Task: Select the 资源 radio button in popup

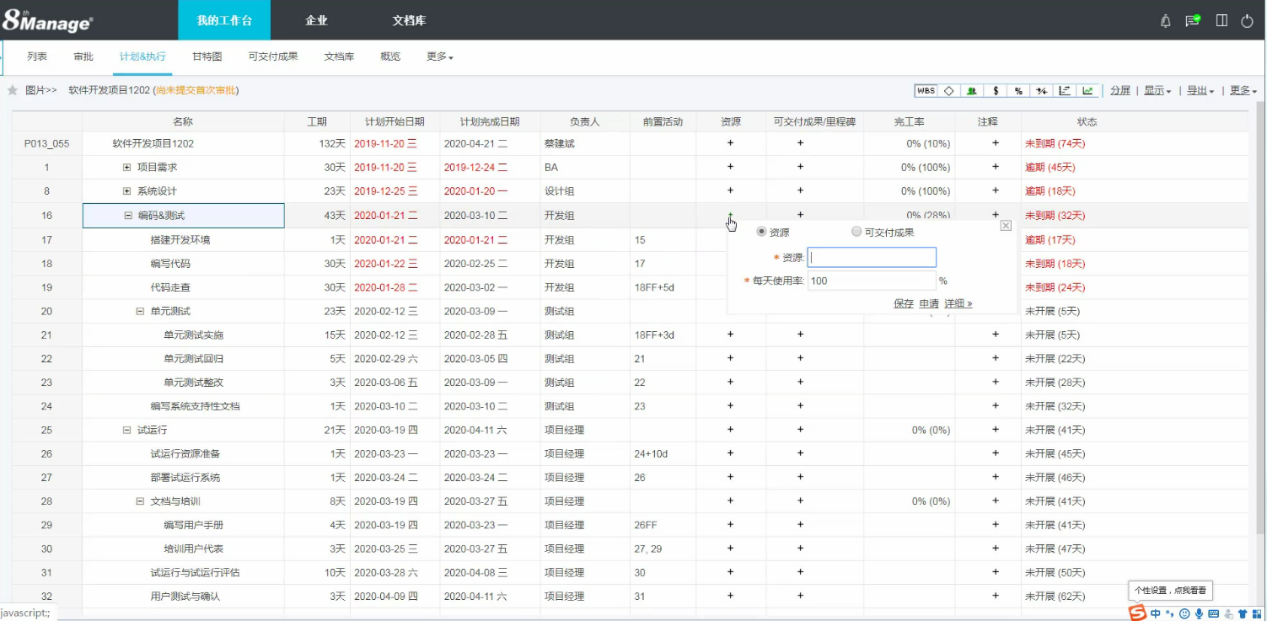Action: coord(762,231)
